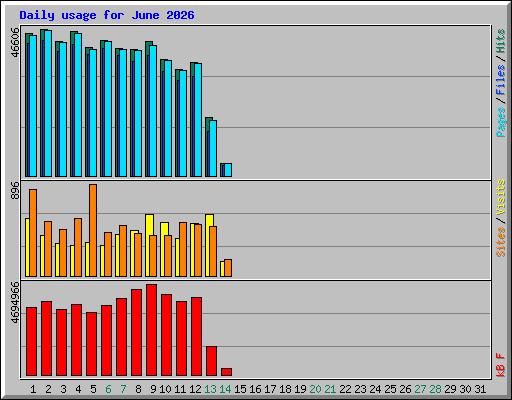Click the day 12 red KB bar
Screen dimensions: 512x400
196,337
